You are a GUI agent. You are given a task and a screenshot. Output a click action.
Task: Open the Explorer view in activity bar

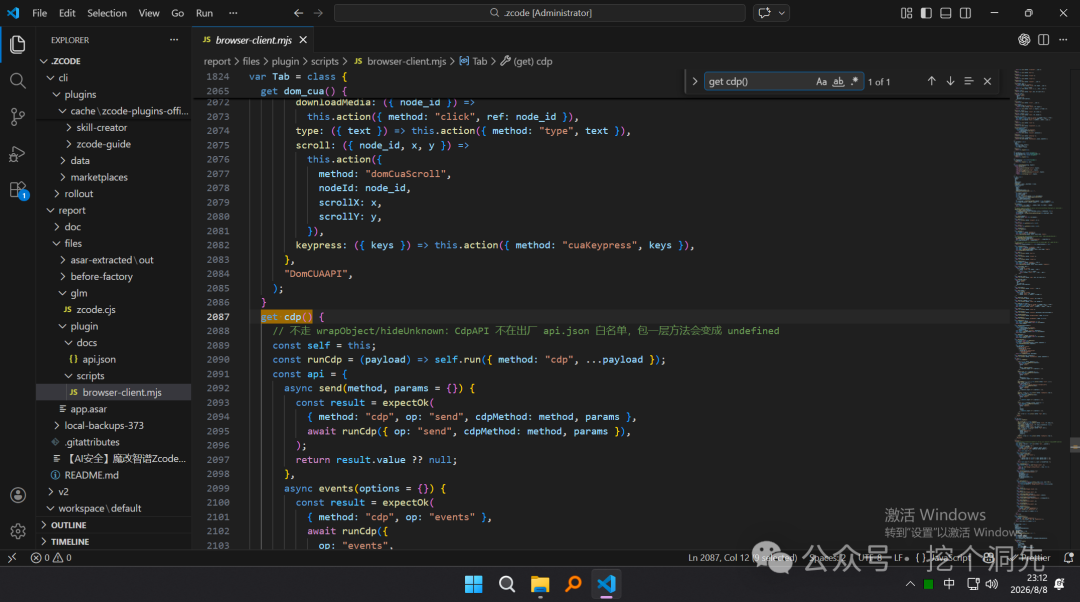[x=18, y=45]
